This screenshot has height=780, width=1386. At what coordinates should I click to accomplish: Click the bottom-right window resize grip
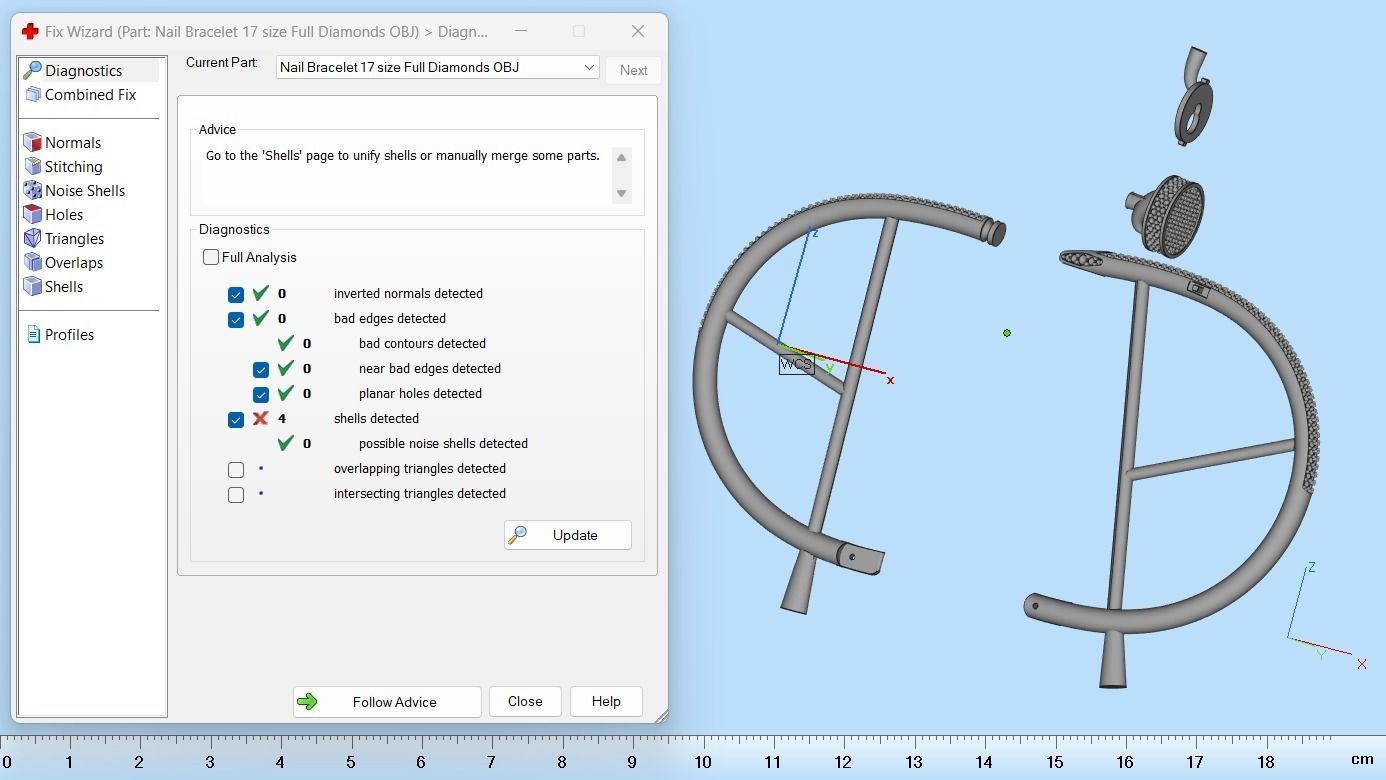(x=661, y=716)
